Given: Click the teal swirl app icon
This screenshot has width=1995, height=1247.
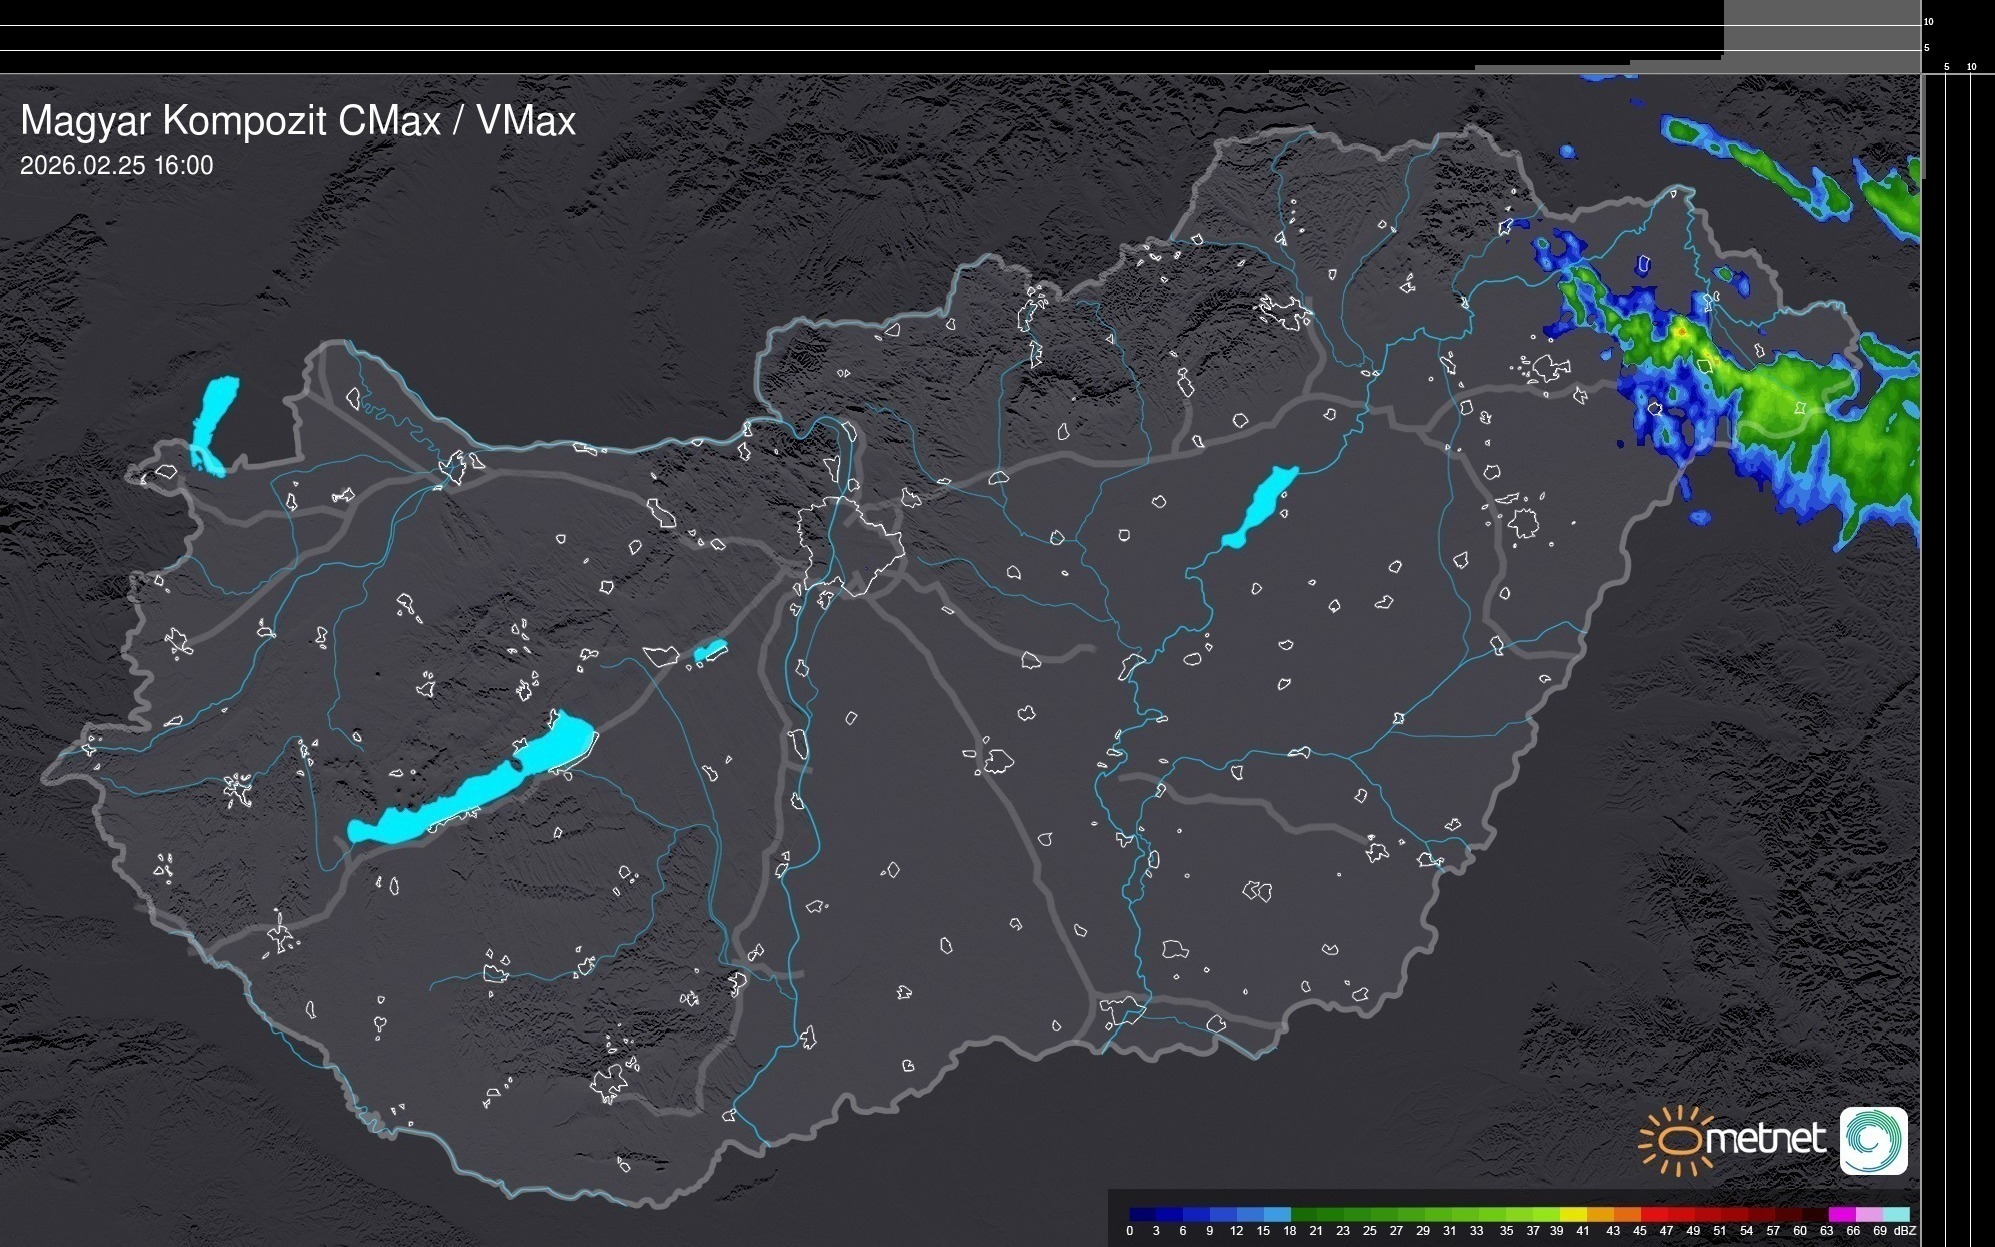Looking at the screenshot, I should pyautogui.click(x=1873, y=1141).
